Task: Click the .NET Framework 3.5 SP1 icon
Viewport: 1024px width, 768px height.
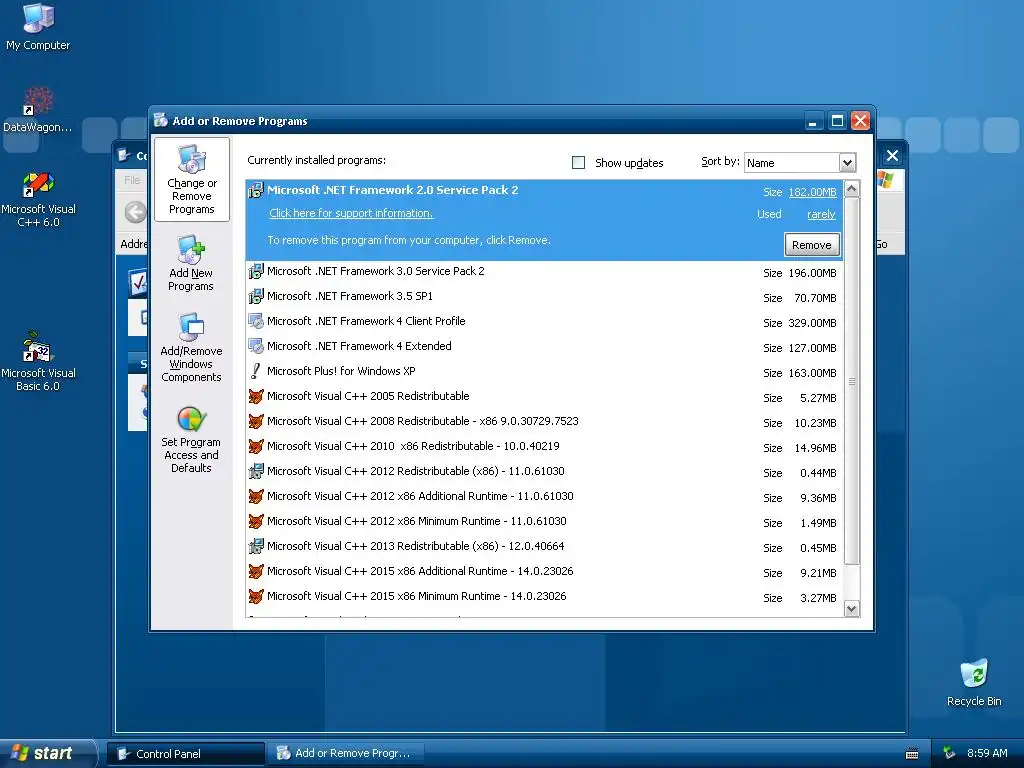Action: click(x=256, y=296)
